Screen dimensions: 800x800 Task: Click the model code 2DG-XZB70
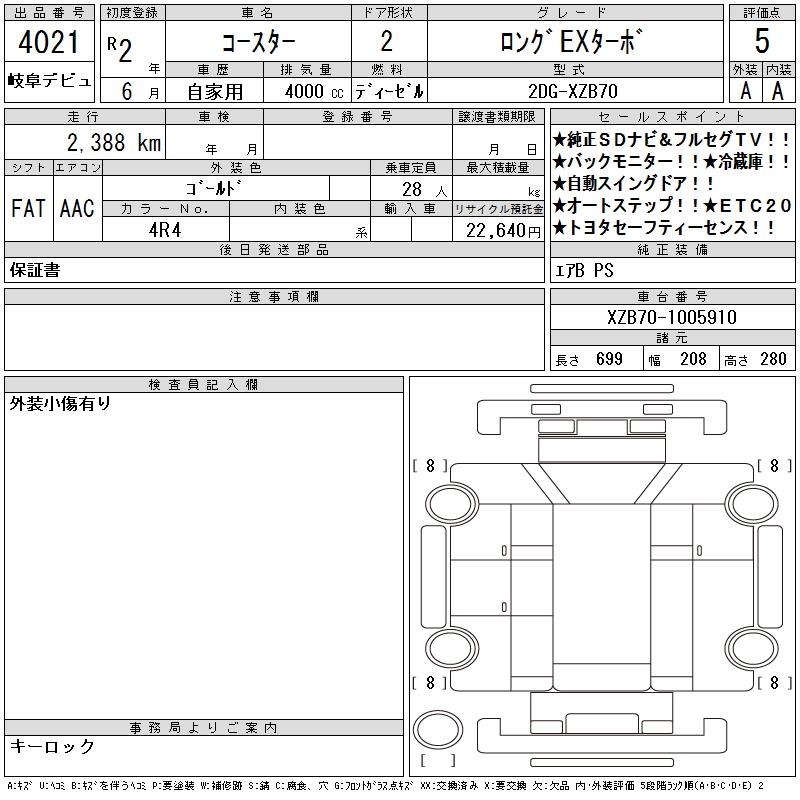coord(572,91)
